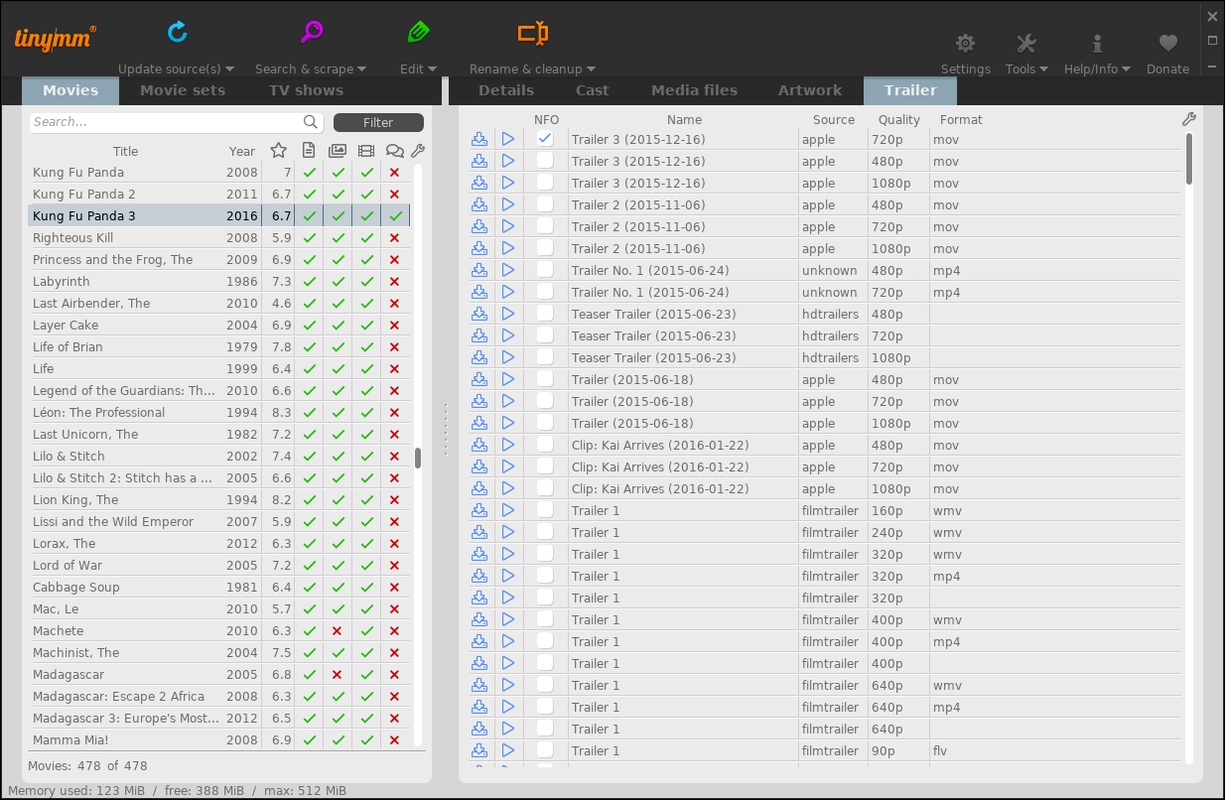Check NFO box for Trailer 2 1080p
1225x800 pixels.
pos(545,248)
